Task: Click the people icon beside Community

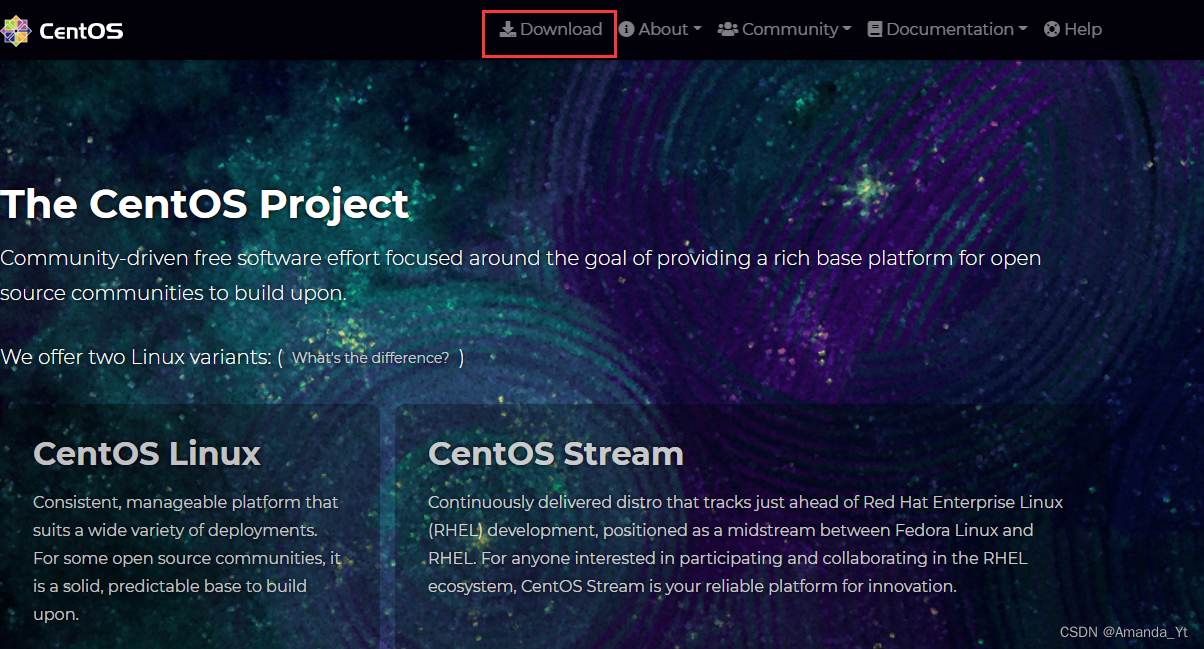Action: tap(728, 29)
